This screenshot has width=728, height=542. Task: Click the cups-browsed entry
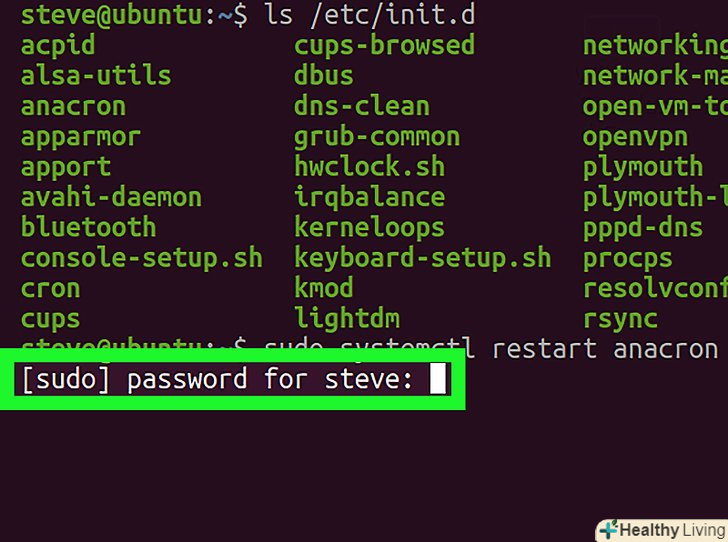(x=384, y=46)
